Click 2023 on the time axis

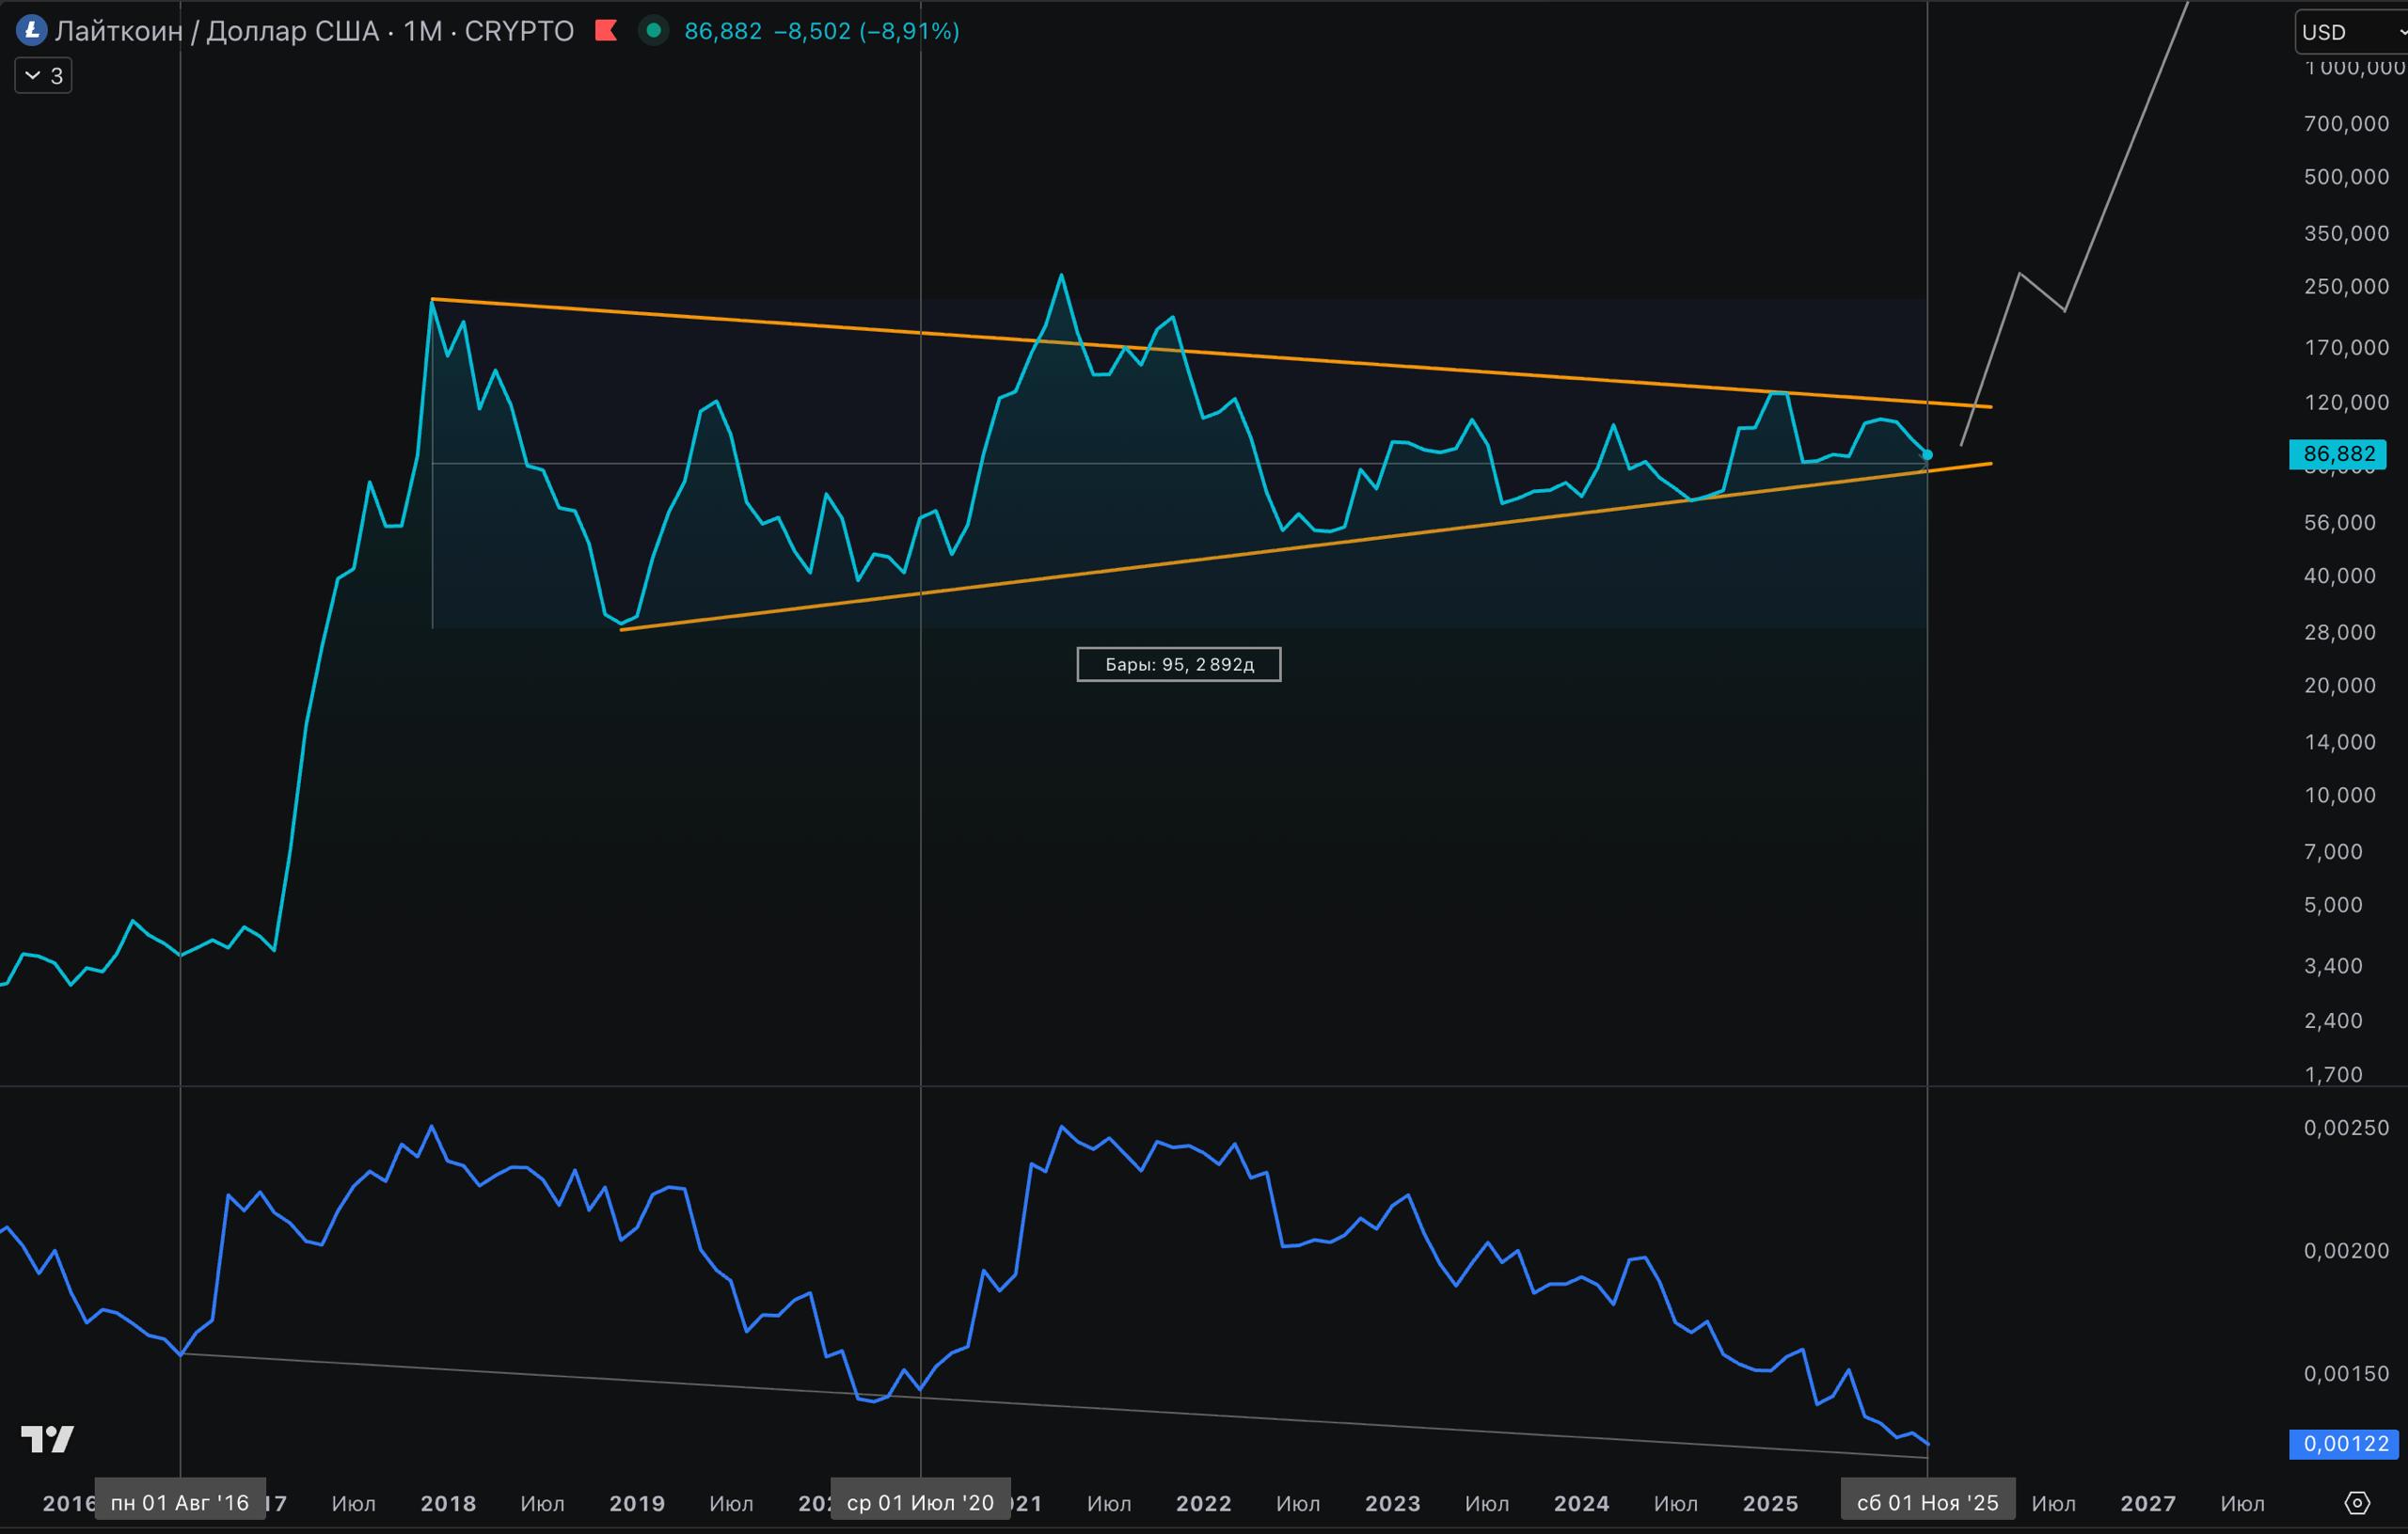pyautogui.click(x=1392, y=1503)
